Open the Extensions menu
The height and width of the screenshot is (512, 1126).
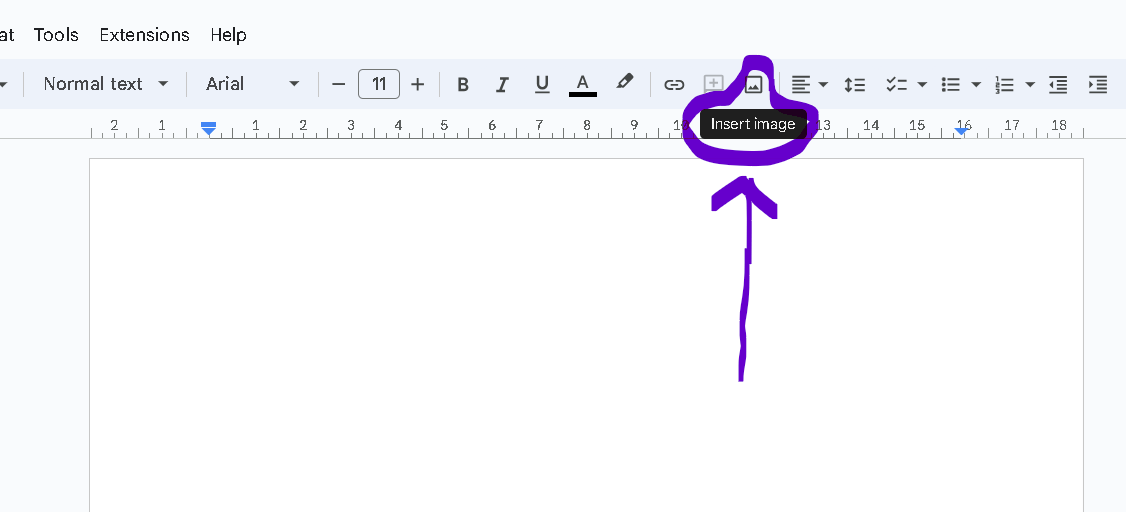click(x=144, y=35)
